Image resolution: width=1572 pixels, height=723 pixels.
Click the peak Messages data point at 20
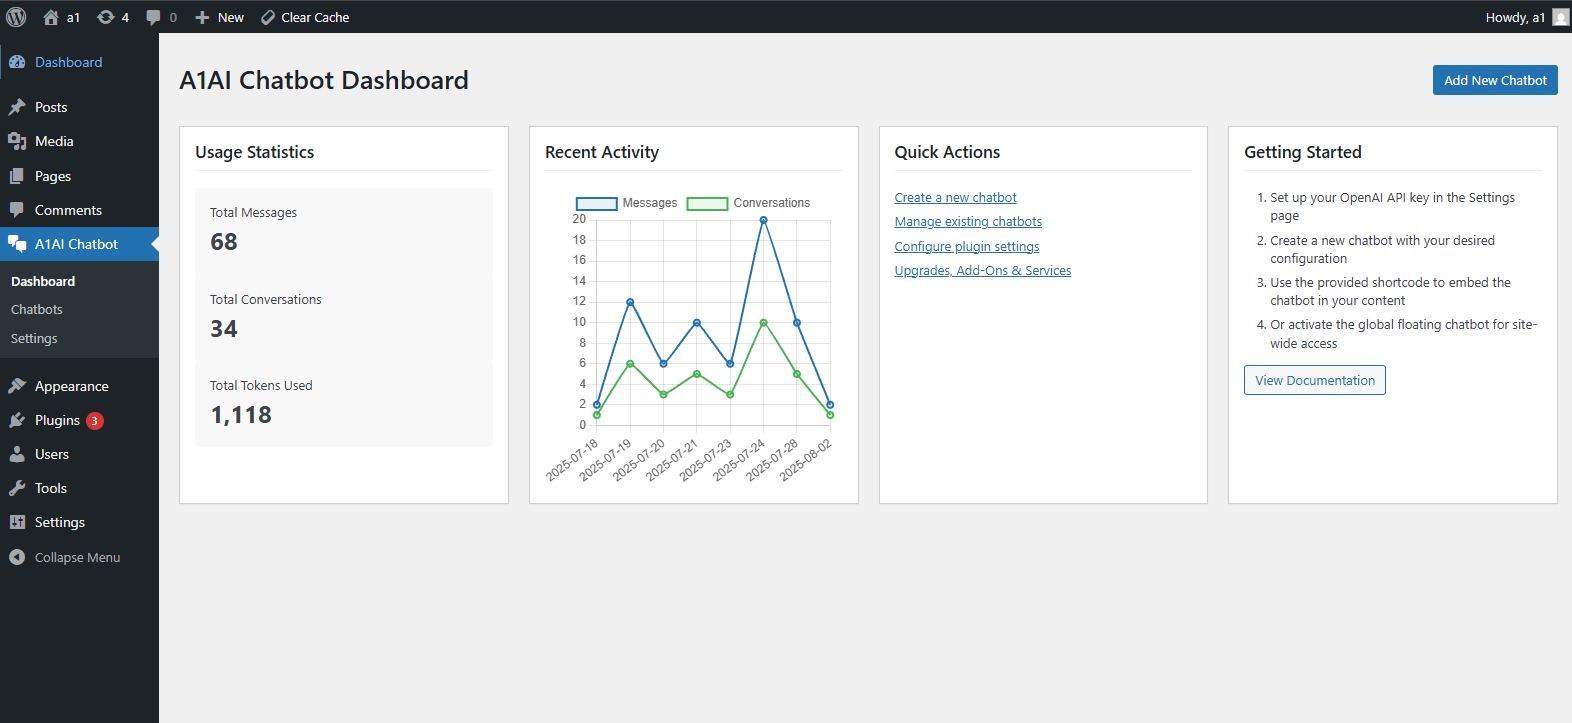pyautogui.click(x=763, y=220)
